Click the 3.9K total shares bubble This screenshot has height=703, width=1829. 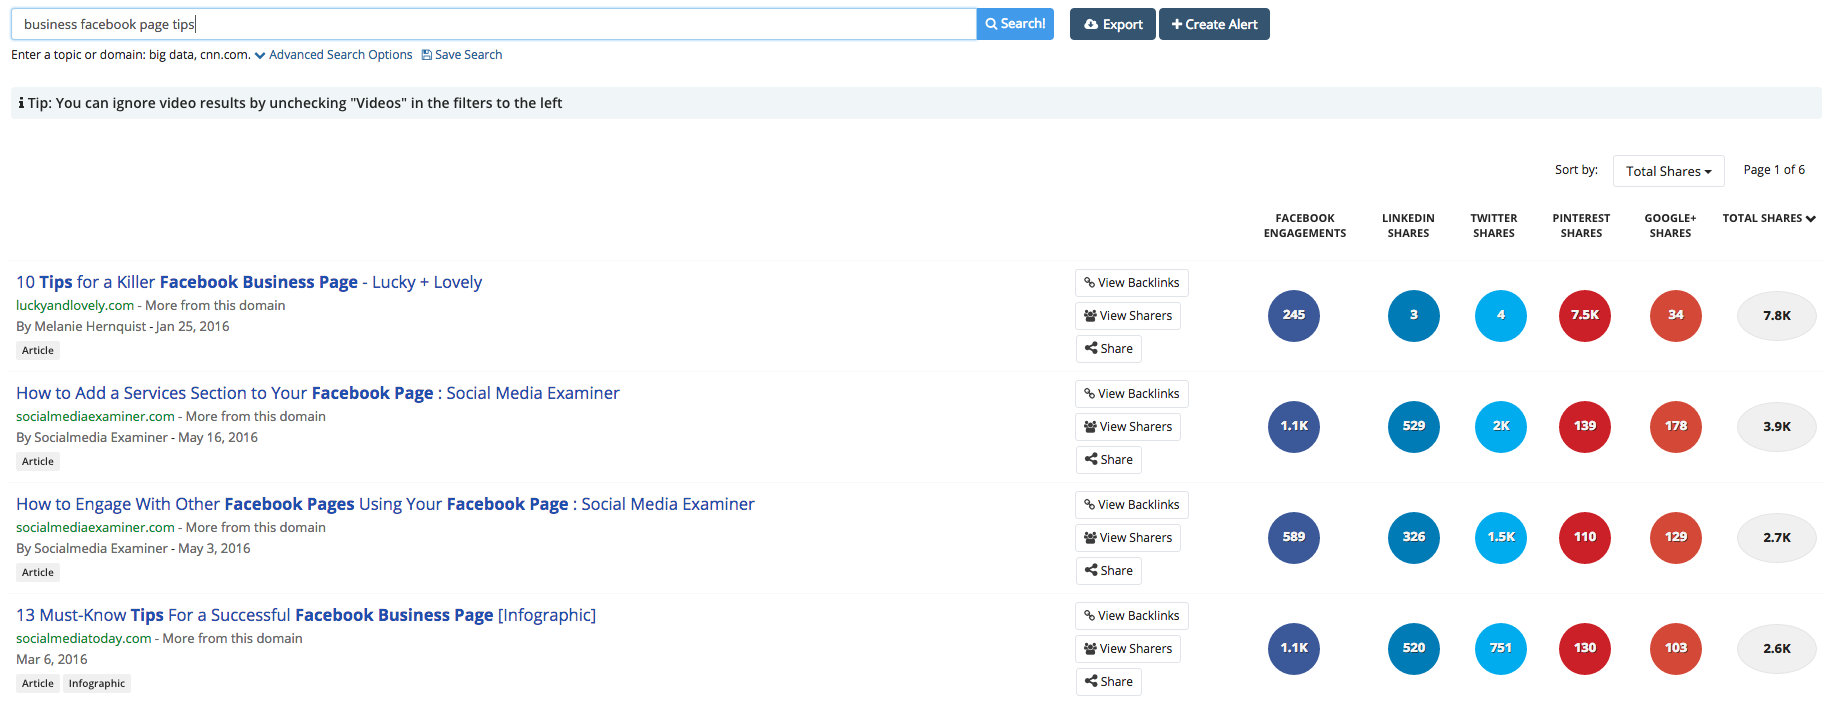tap(1777, 427)
